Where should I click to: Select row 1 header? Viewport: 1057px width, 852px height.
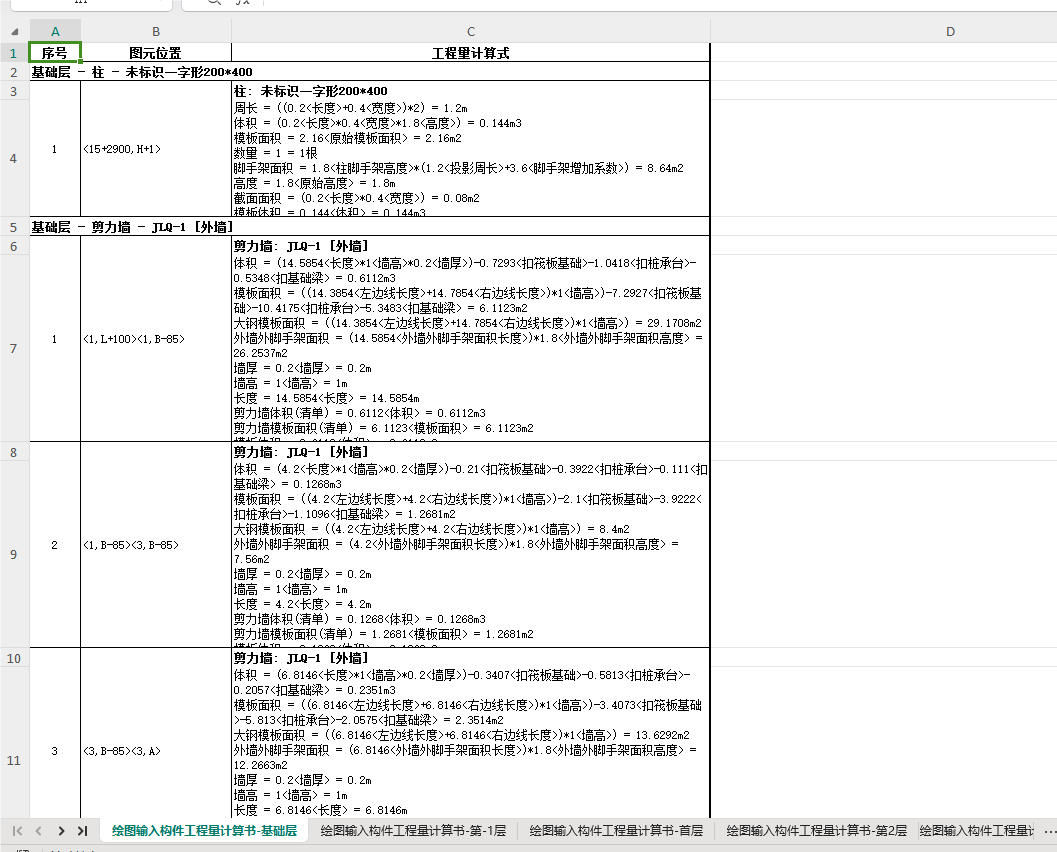pyautogui.click(x=13, y=53)
